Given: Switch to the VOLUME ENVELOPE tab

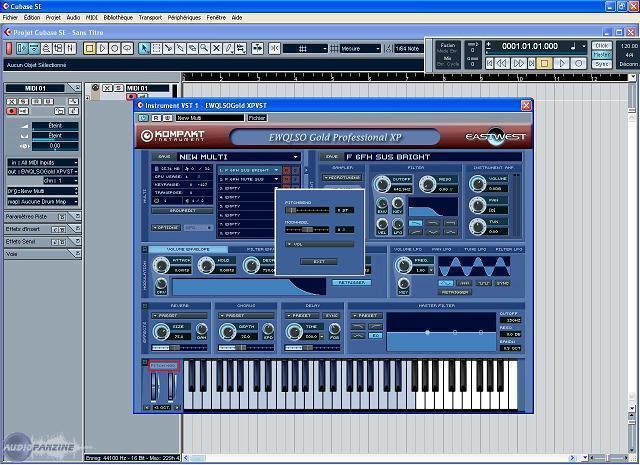Looking at the screenshot, I should point(188,249).
